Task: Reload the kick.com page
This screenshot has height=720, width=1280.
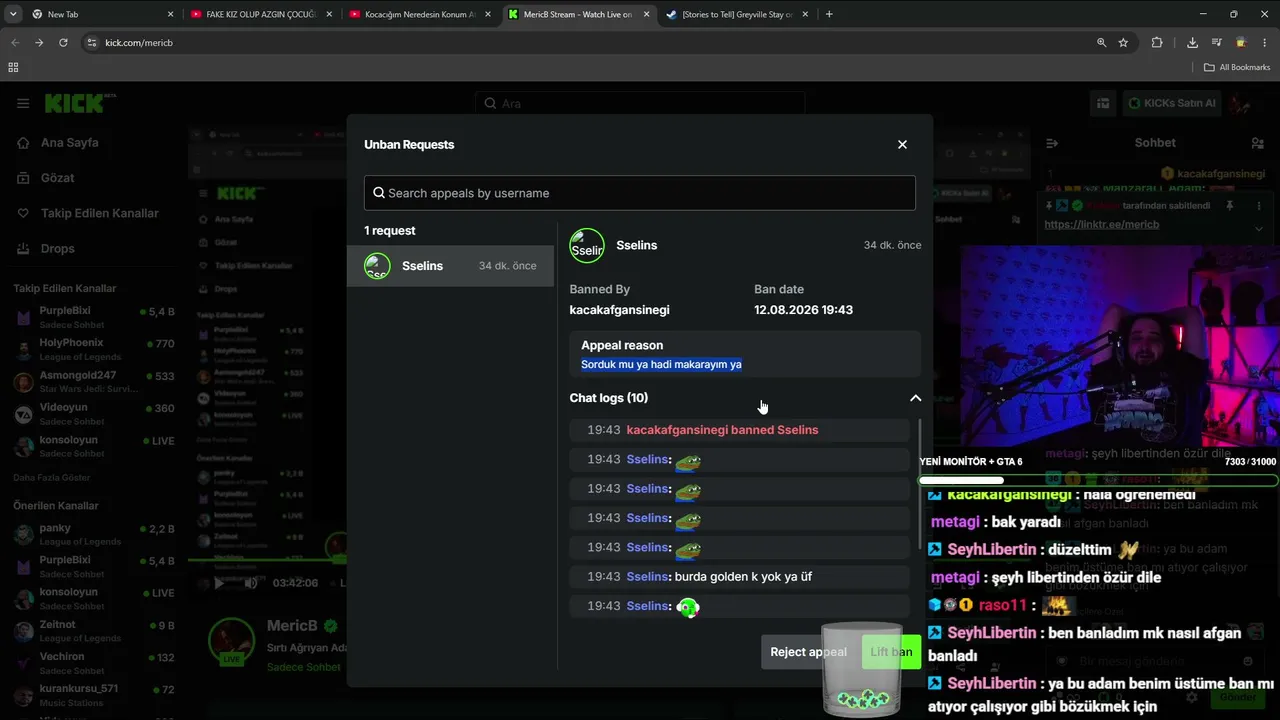Action: click(x=63, y=43)
